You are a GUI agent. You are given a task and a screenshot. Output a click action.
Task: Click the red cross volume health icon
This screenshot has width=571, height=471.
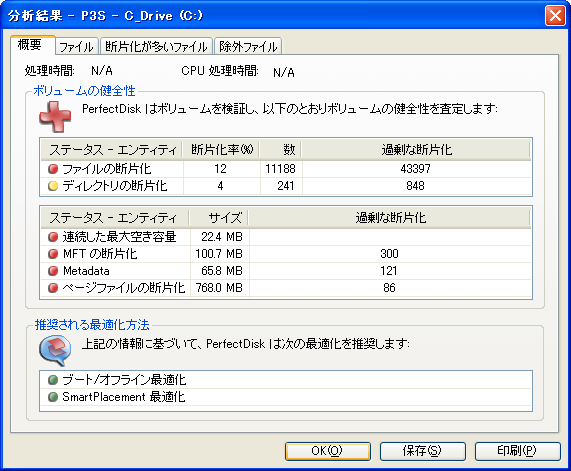pos(55,116)
